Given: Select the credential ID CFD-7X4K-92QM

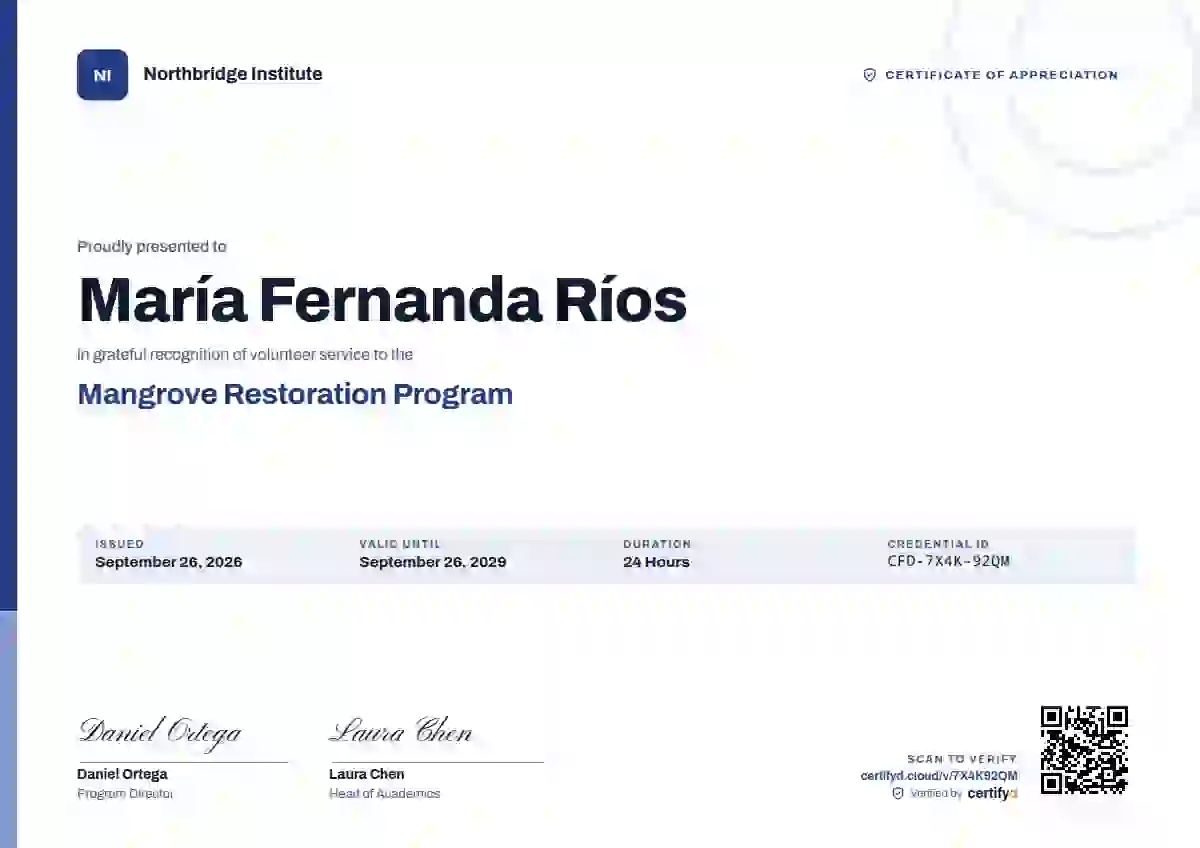Looking at the screenshot, I should 949,561.
